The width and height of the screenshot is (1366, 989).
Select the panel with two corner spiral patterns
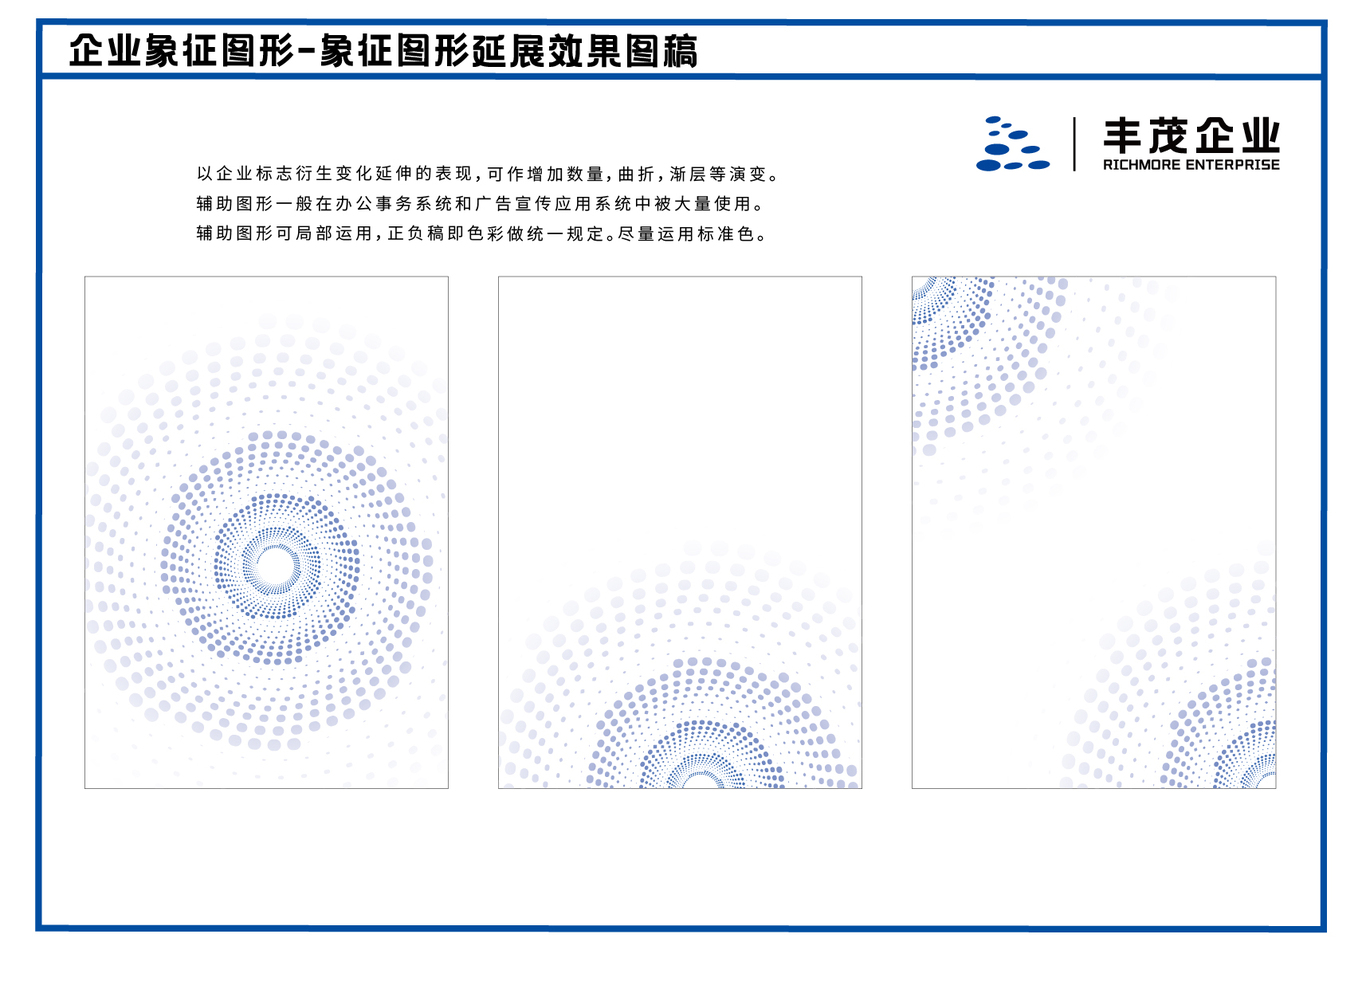[1094, 532]
